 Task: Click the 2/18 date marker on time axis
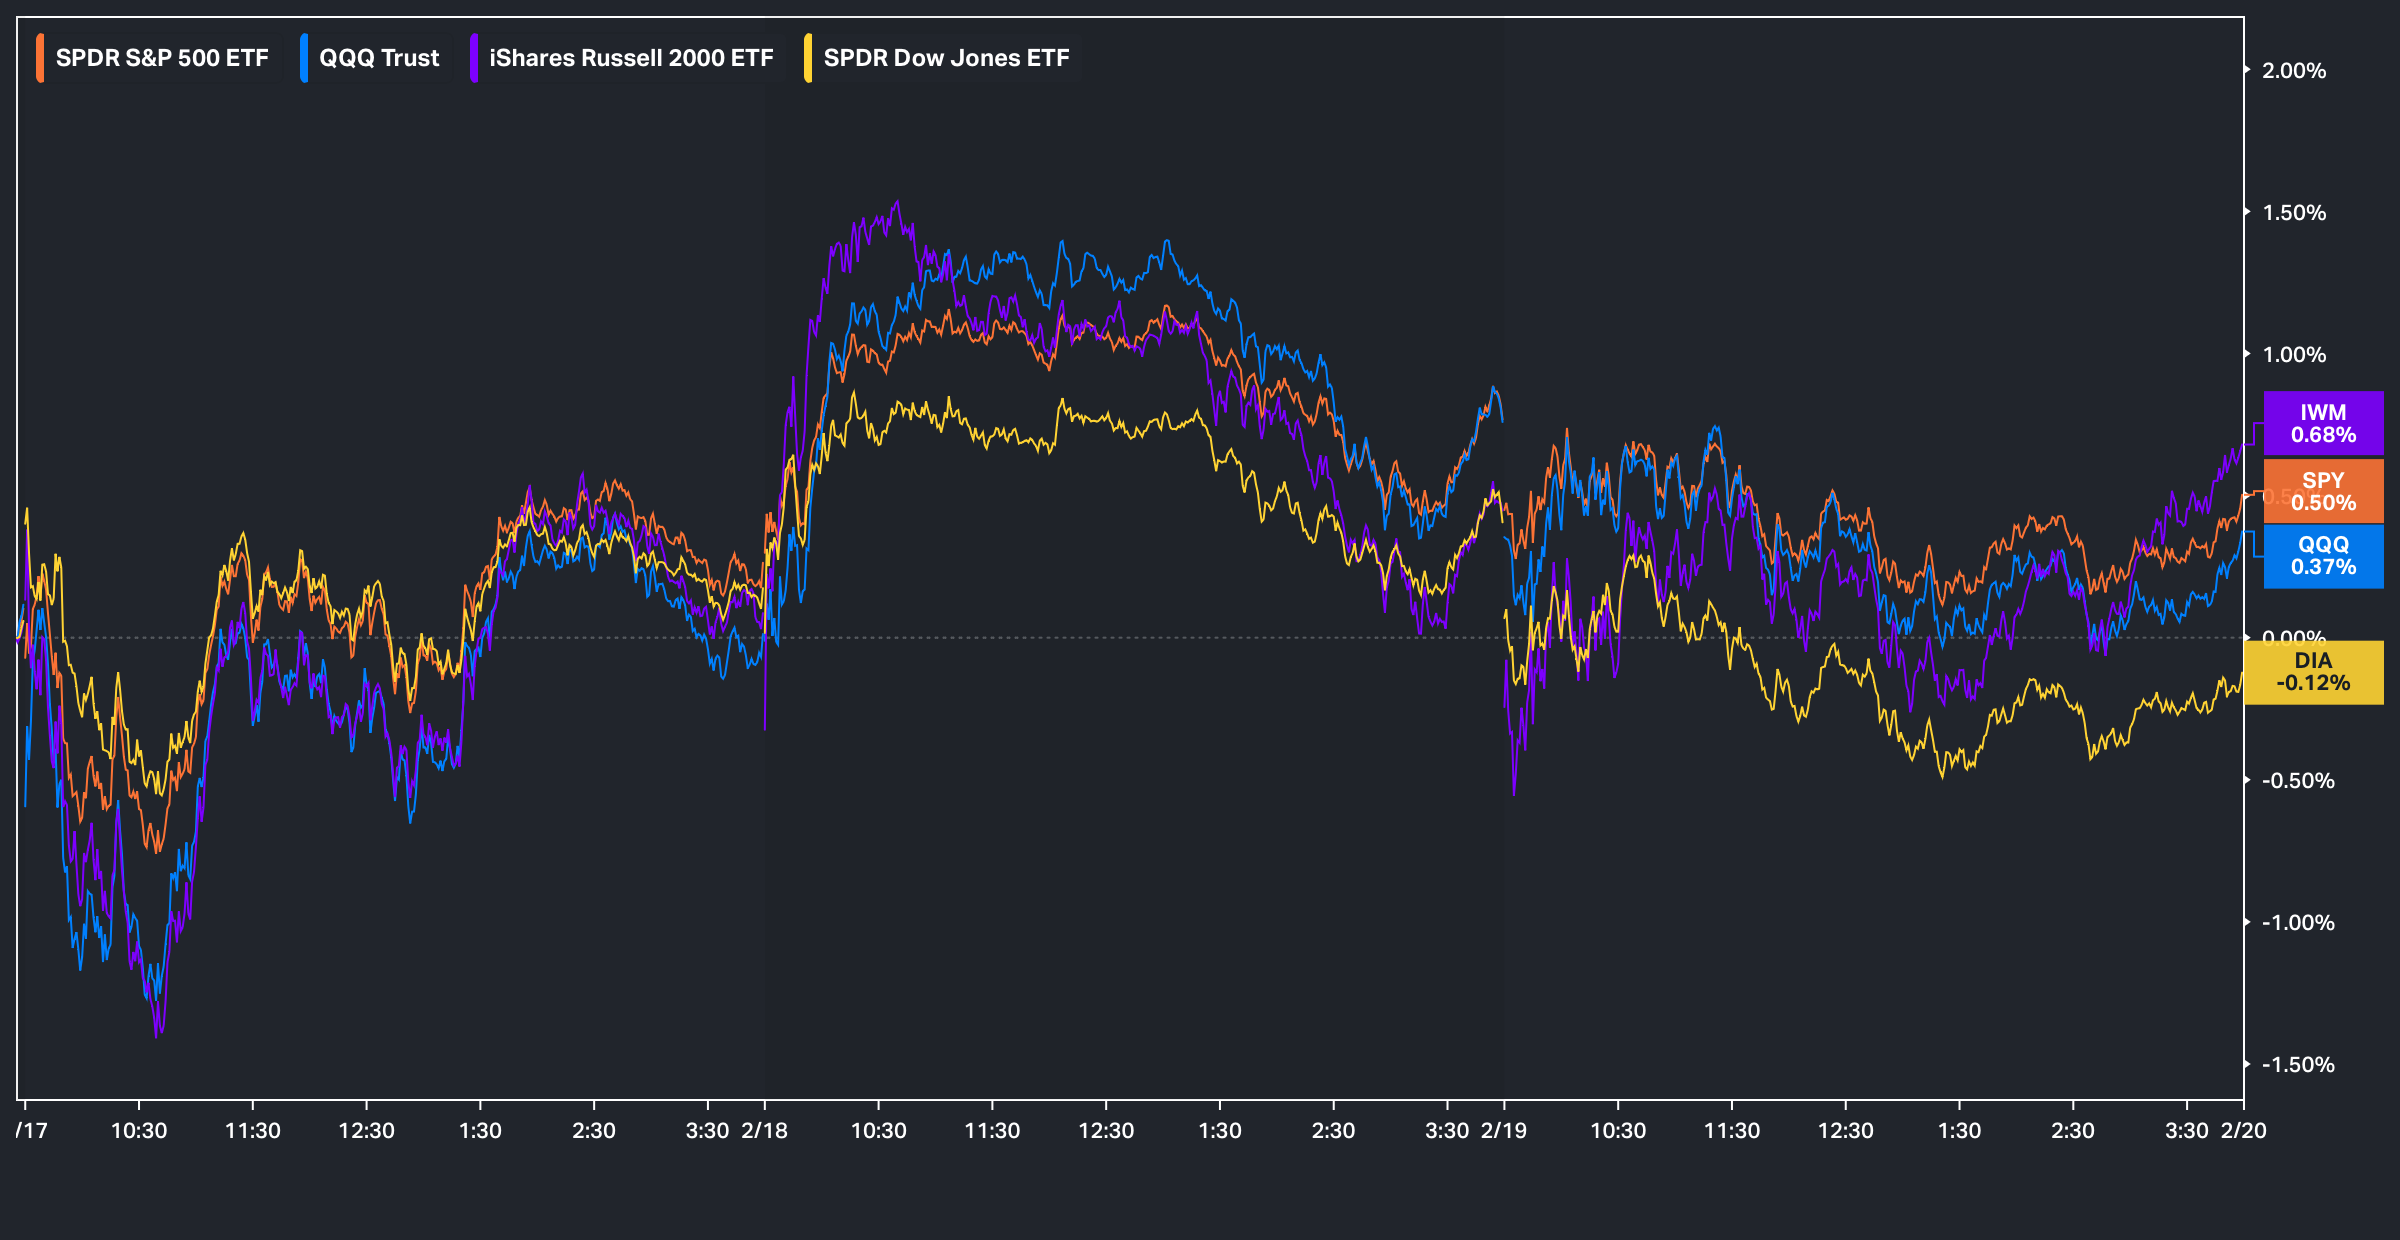(764, 1130)
